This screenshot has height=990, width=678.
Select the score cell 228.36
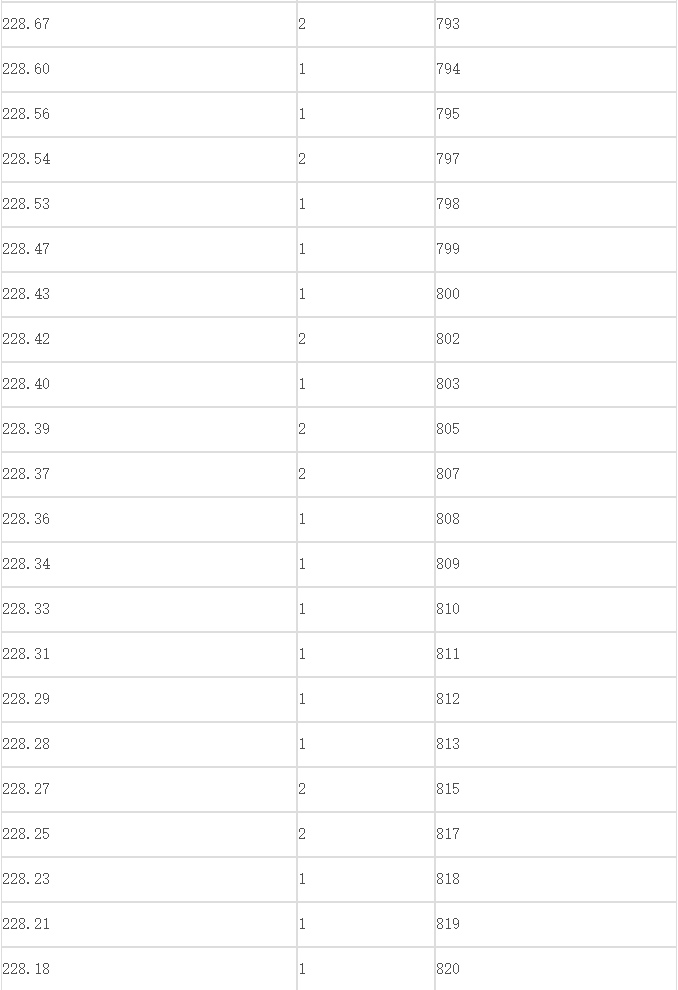(x=149, y=520)
